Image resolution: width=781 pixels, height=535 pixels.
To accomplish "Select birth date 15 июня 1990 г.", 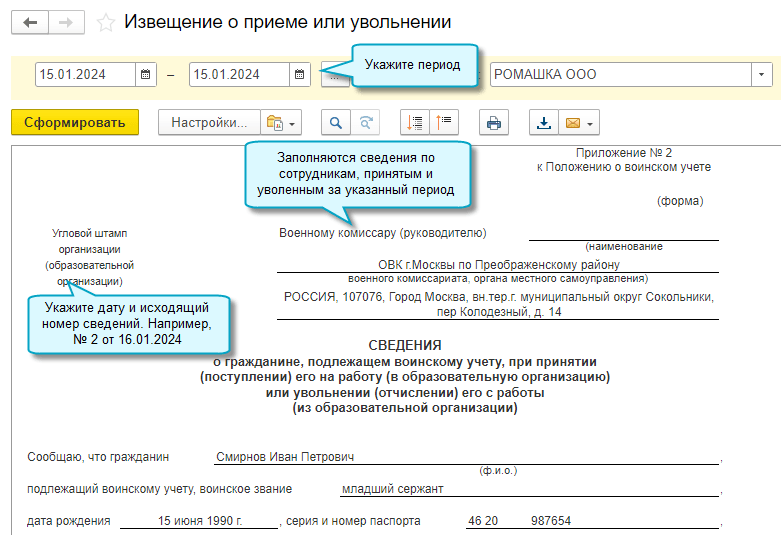I will click(200, 521).
